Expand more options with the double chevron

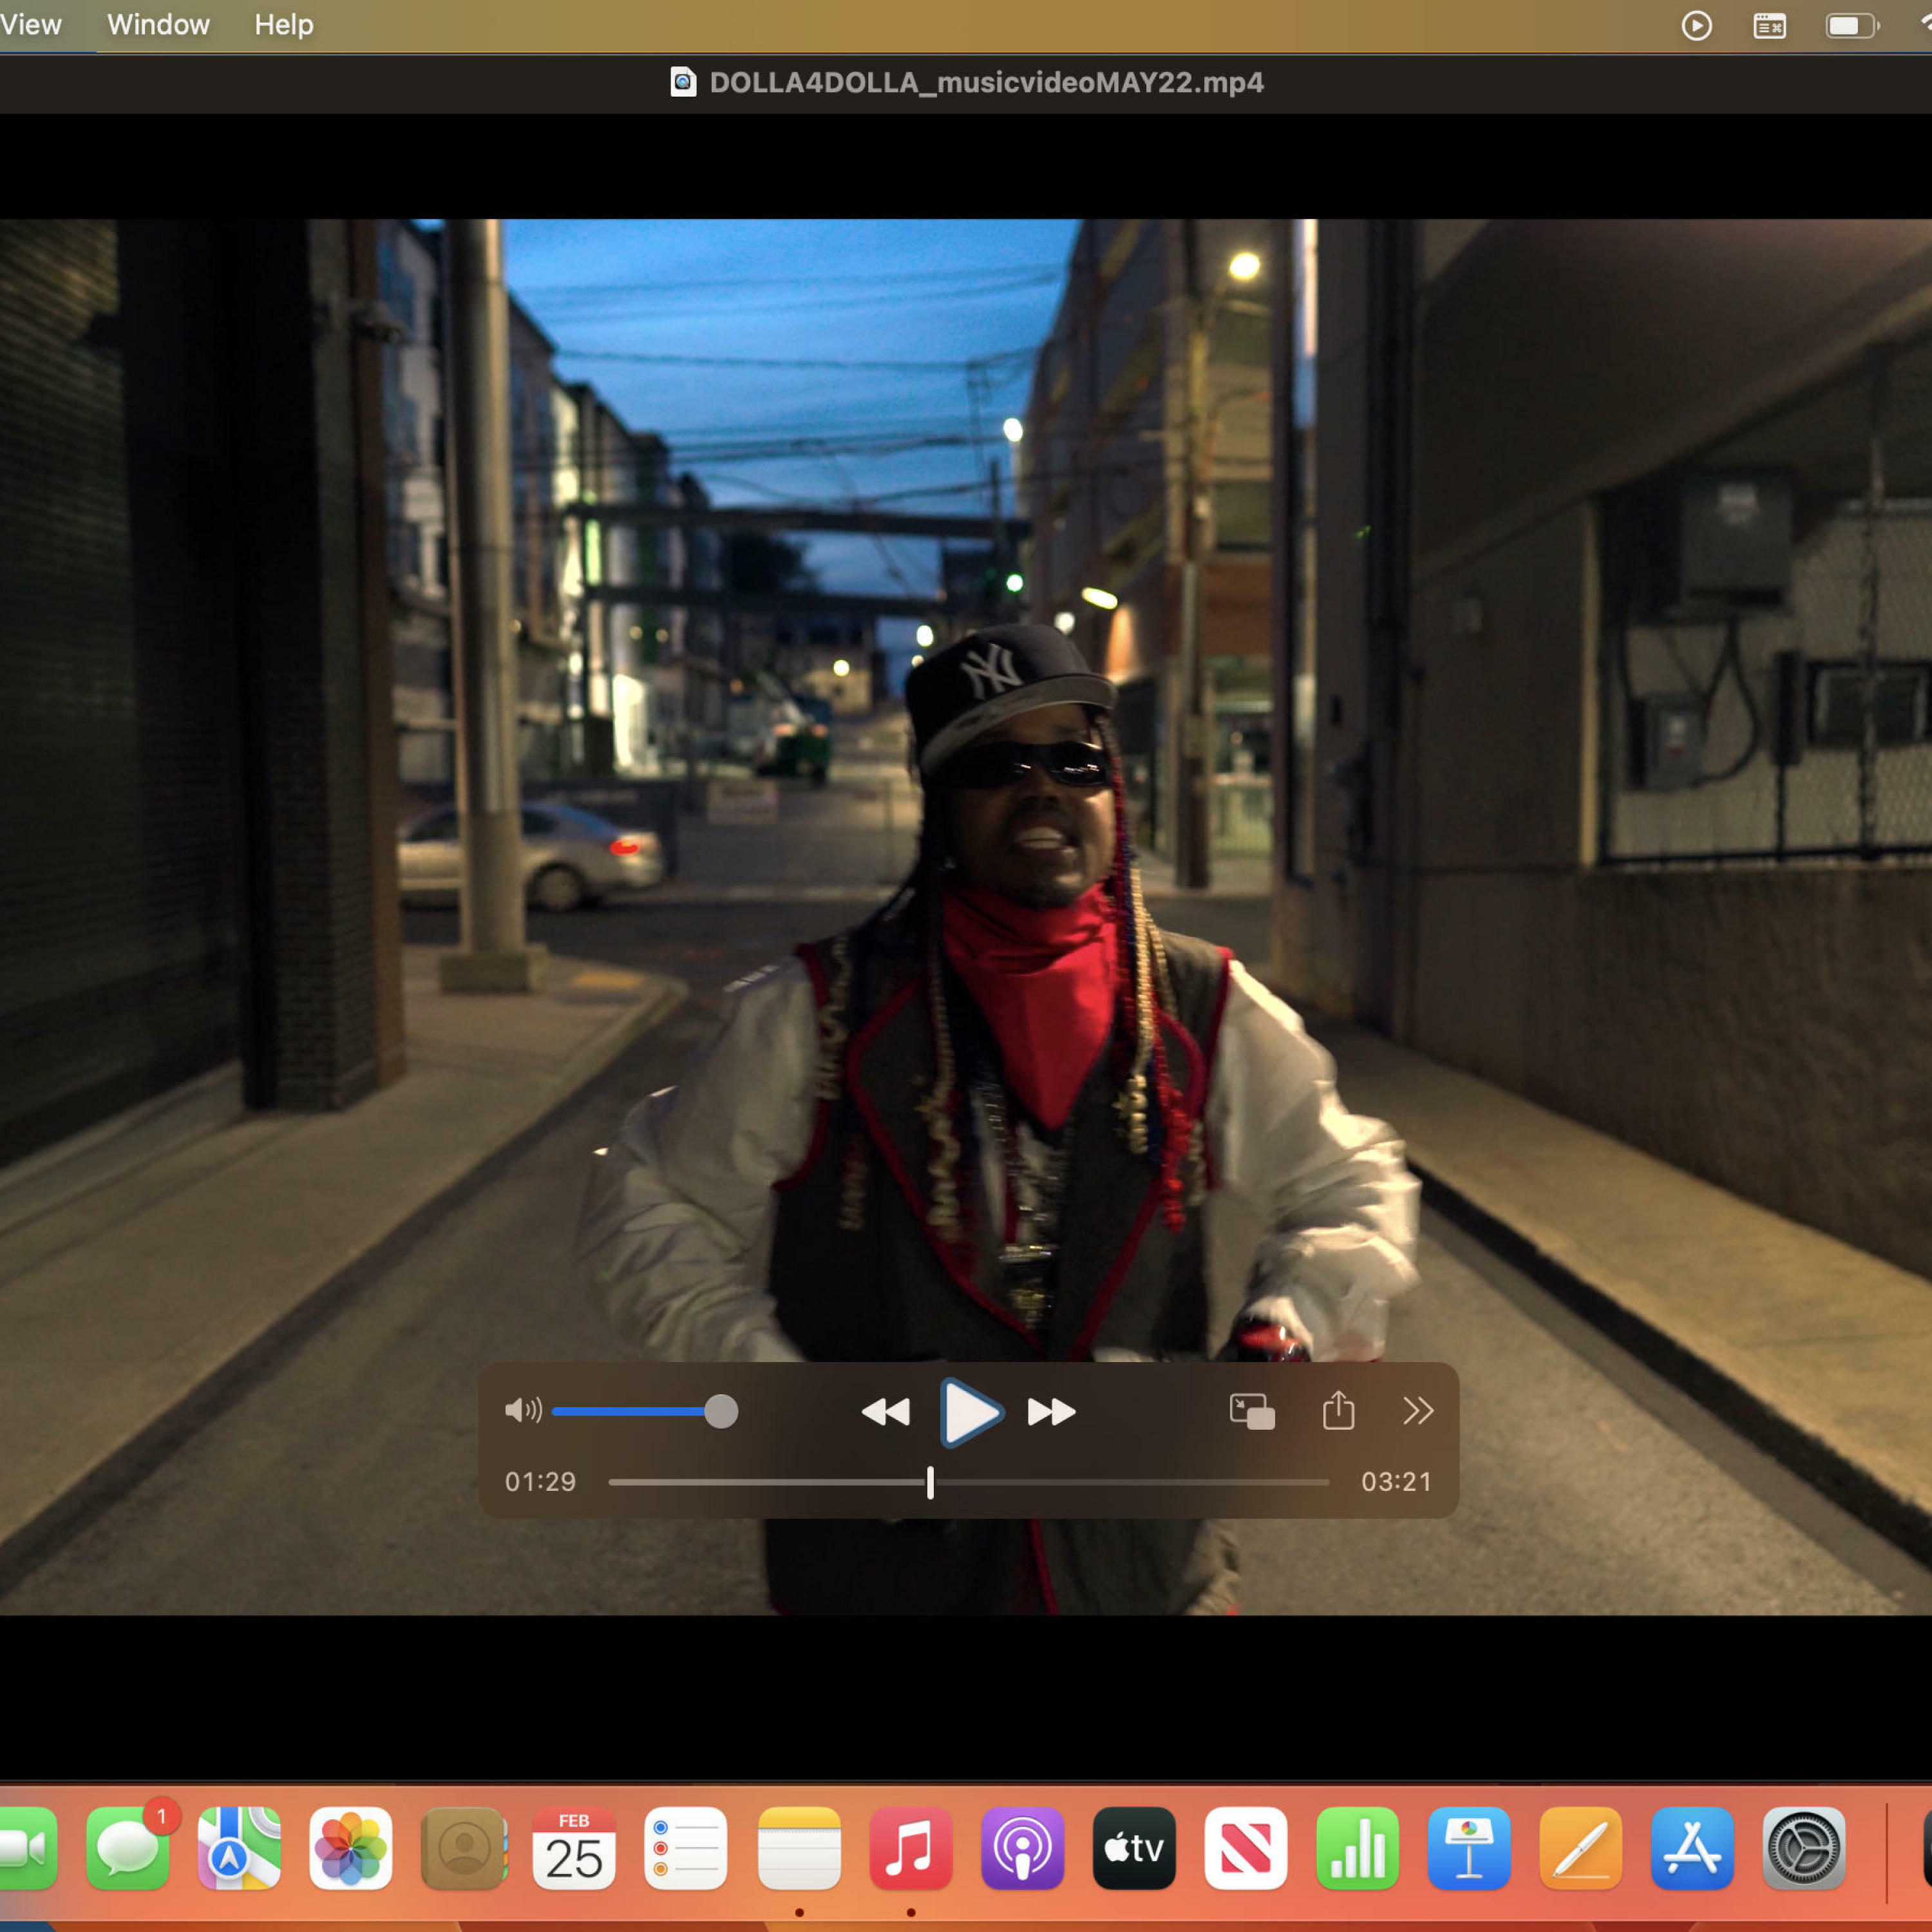coord(1417,1411)
